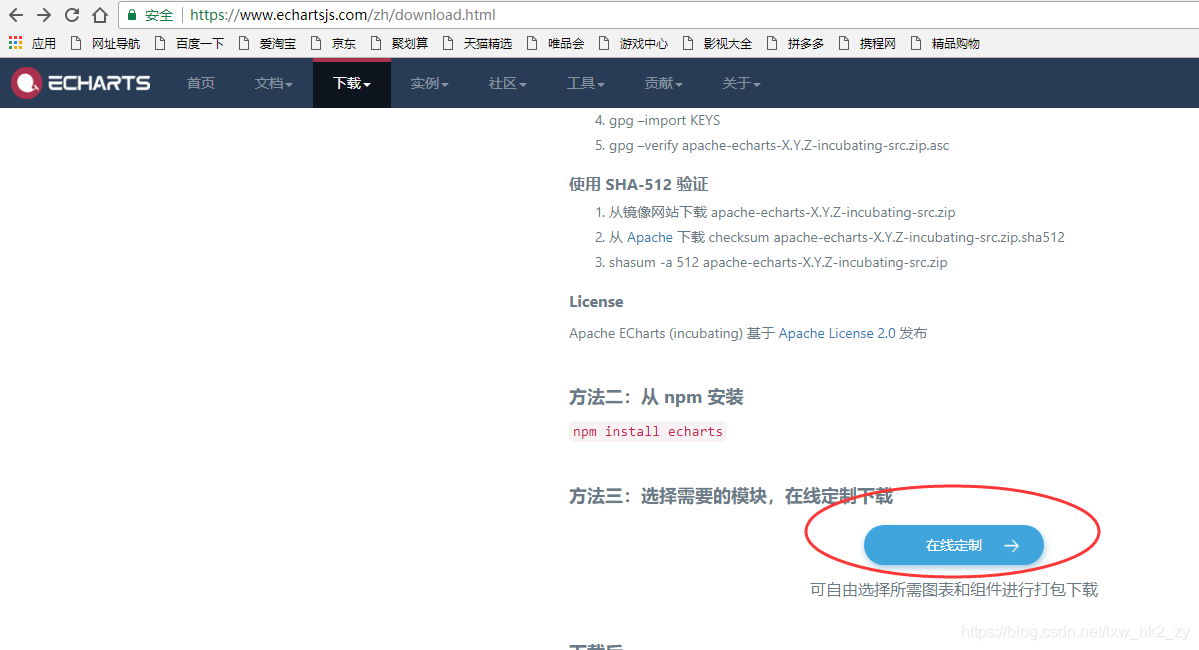
Task: Click the 方法二:从 npm 安装 heading
Action: [656, 398]
